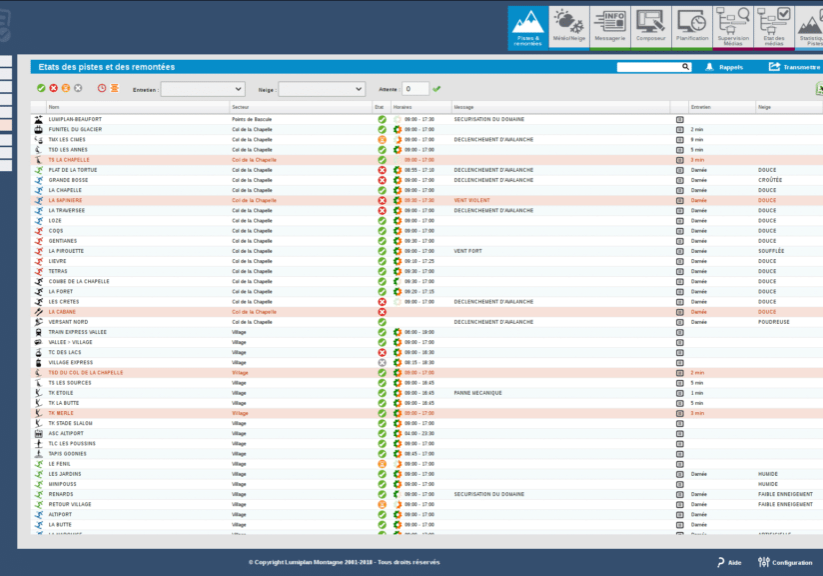
Task: Click the message icon for RENARDS row
Action: (x=680, y=495)
